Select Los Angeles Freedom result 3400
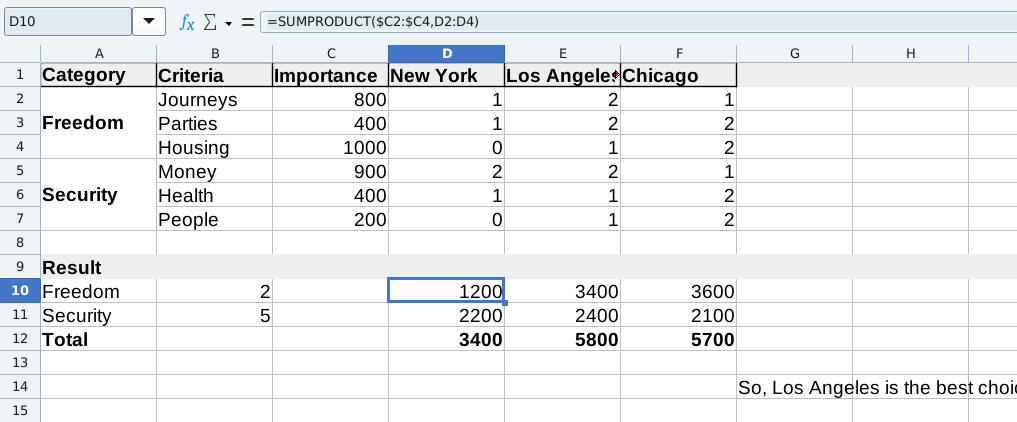 point(563,291)
